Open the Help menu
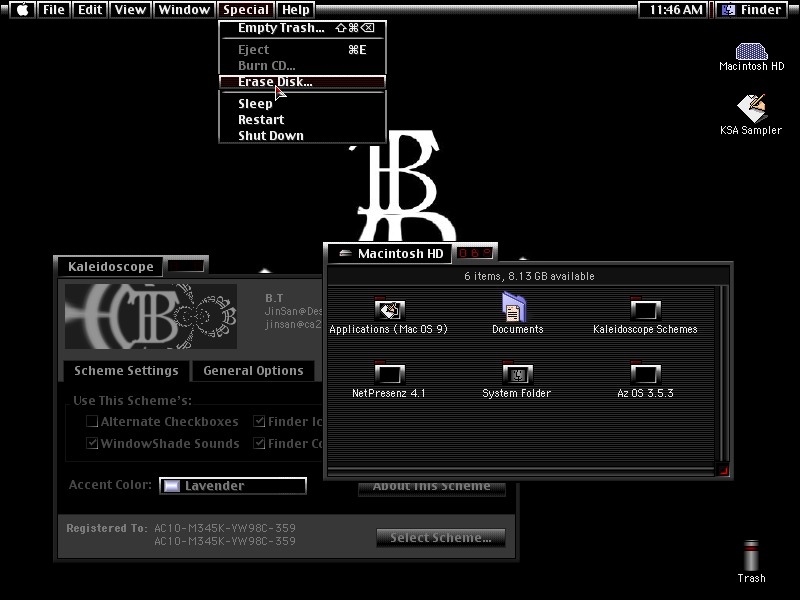The height and width of the screenshot is (600, 800). (x=296, y=10)
